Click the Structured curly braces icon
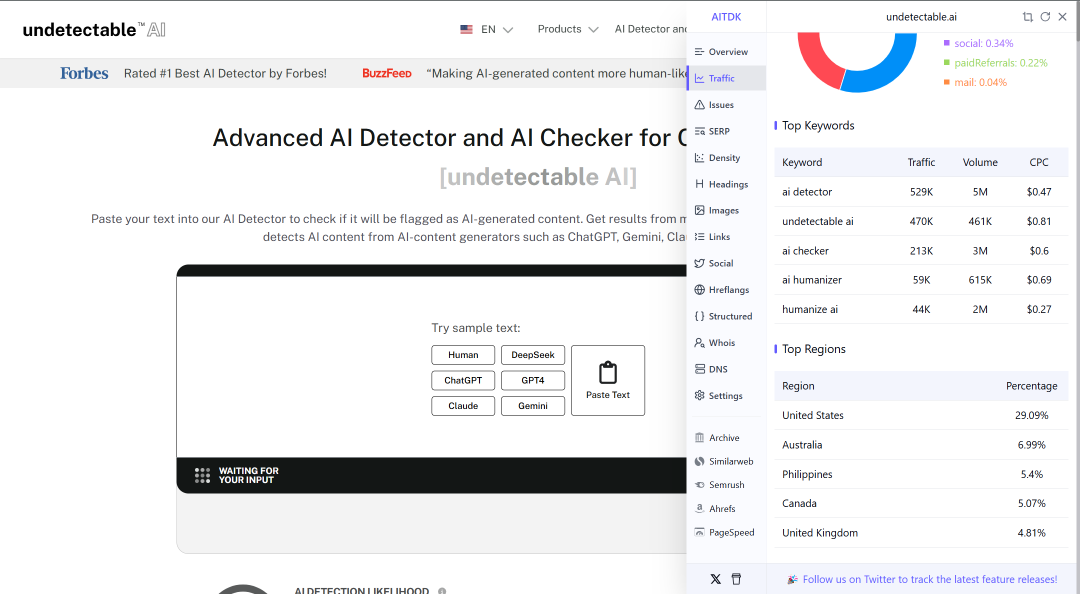This screenshot has height=594, width=1080. (x=700, y=316)
